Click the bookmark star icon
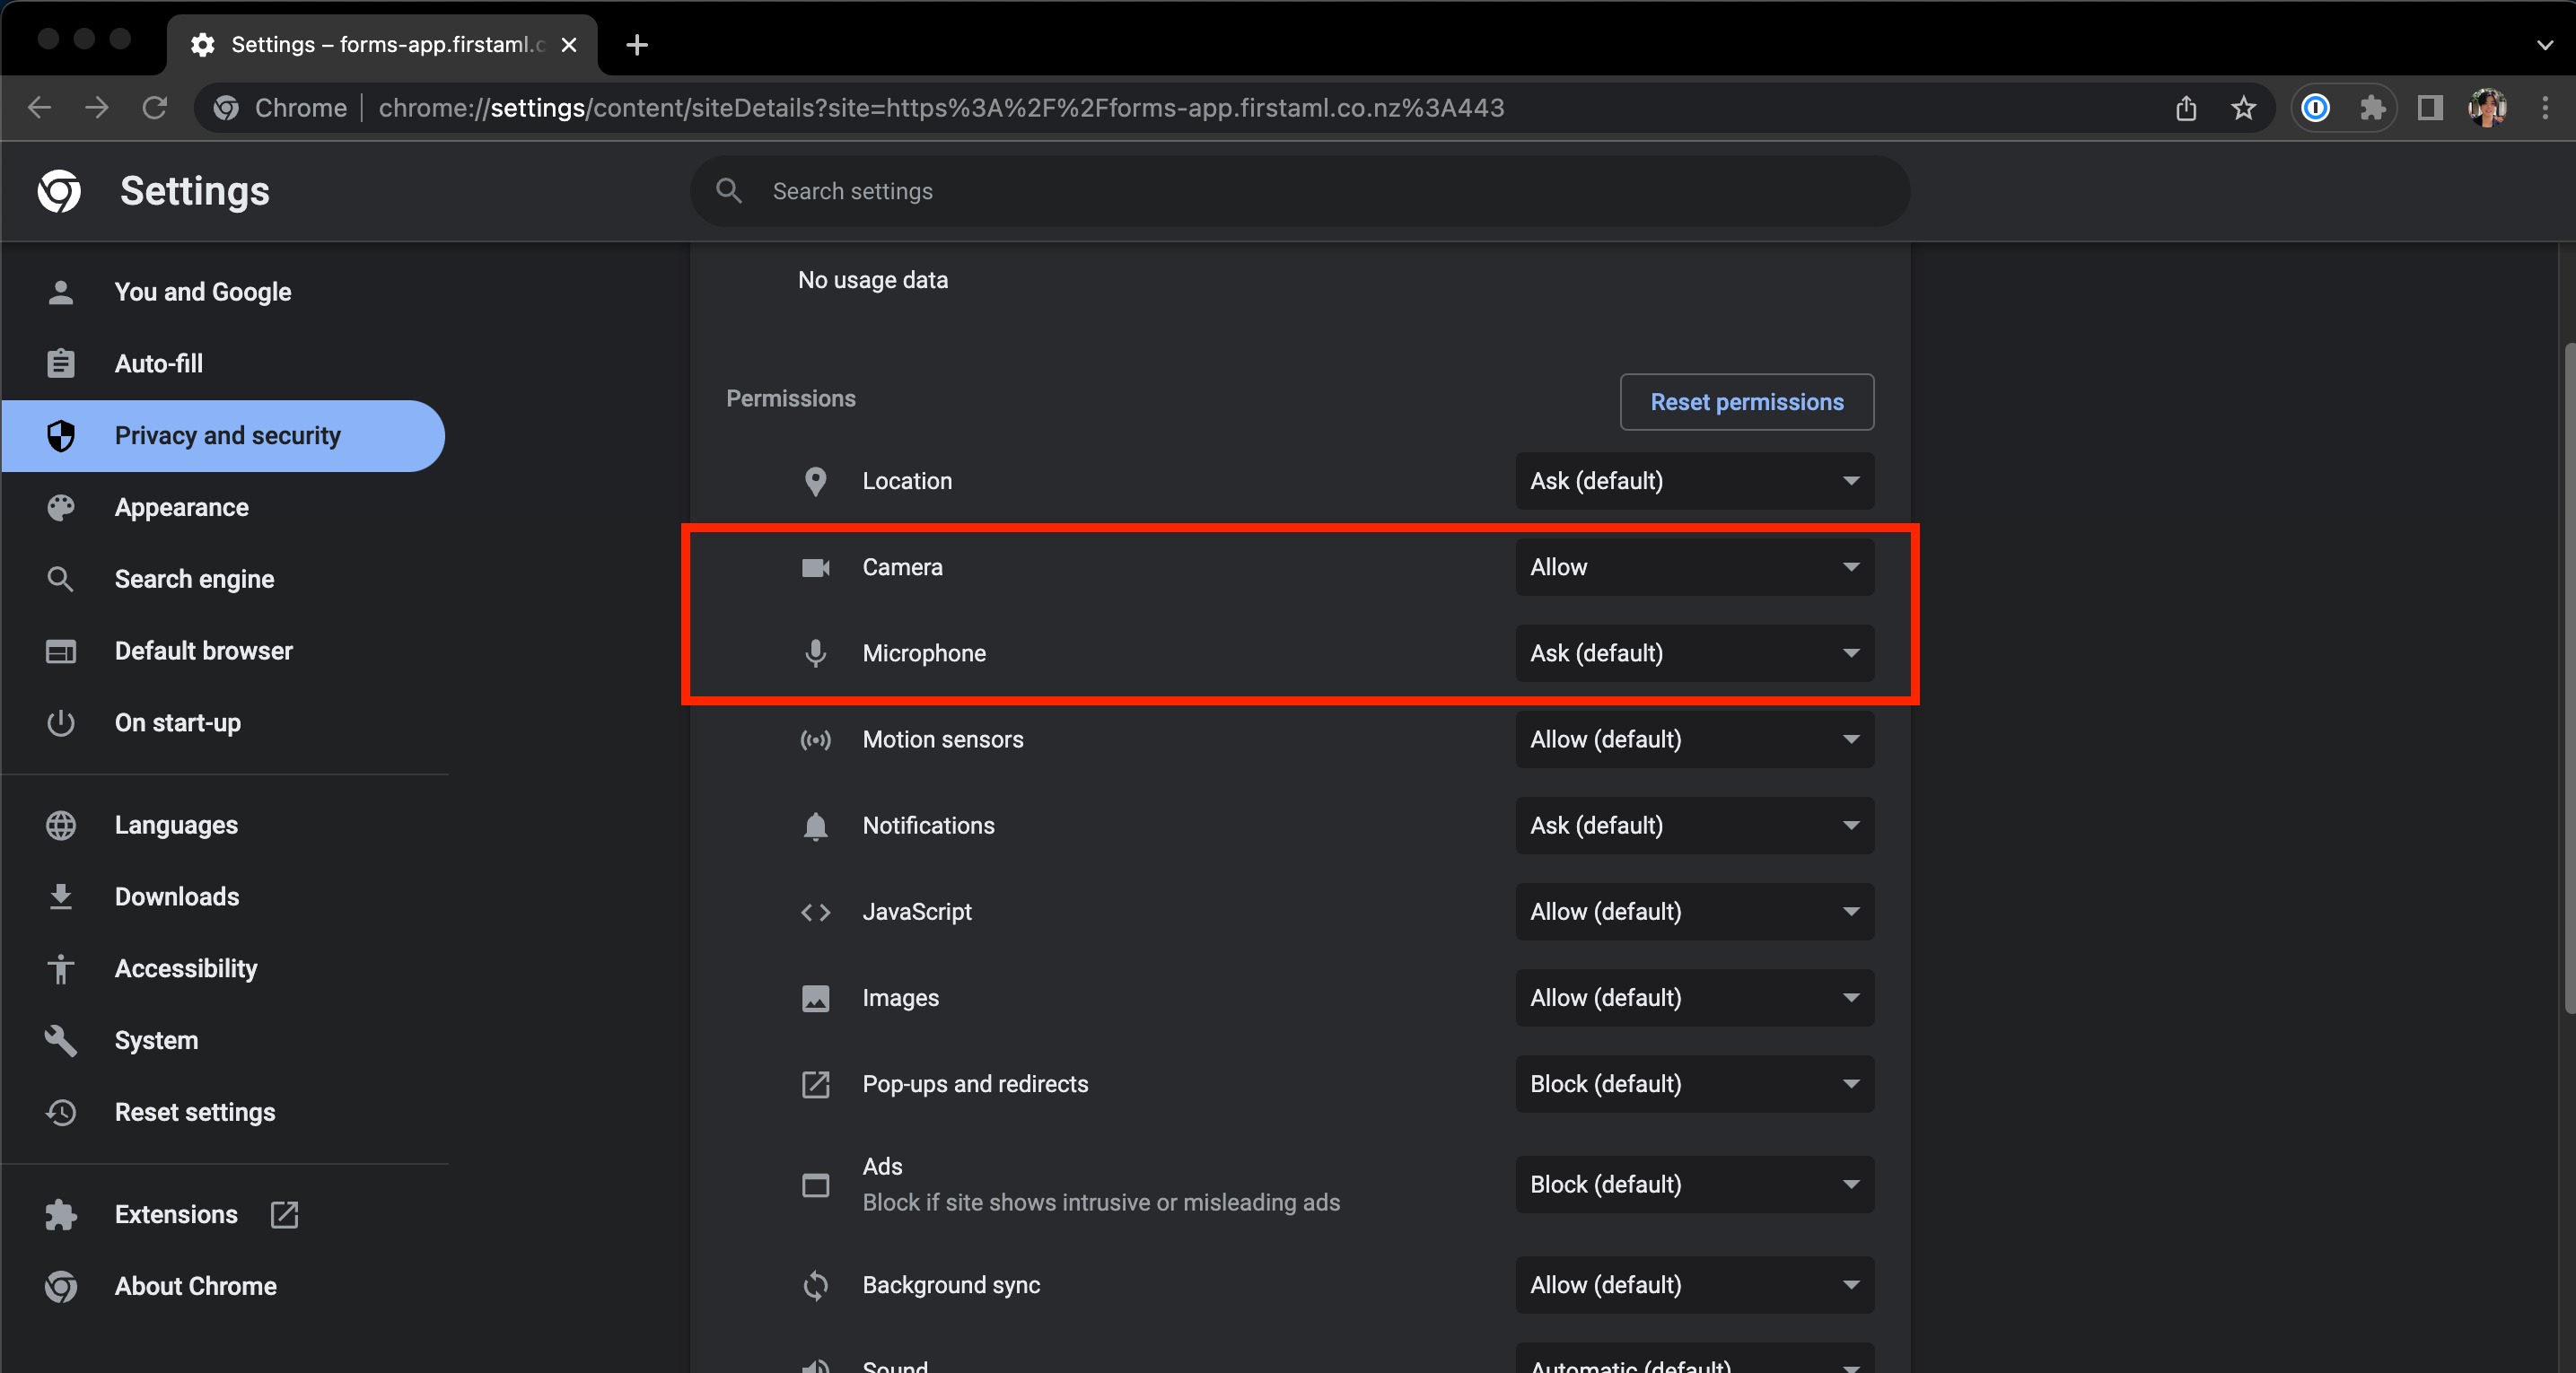 pyautogui.click(x=2243, y=108)
